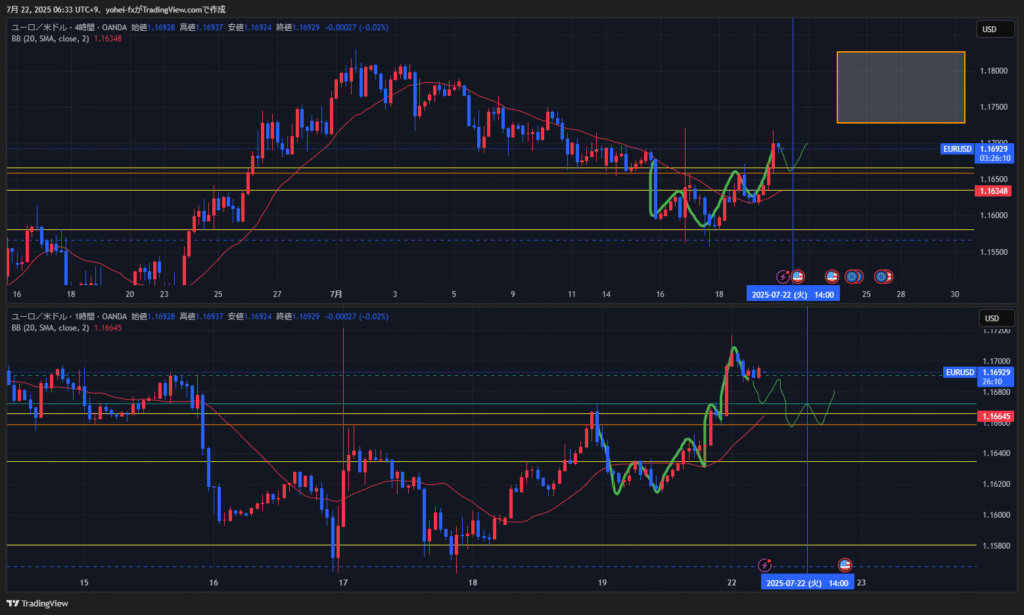The width and height of the screenshot is (1024, 615).
Task: Select the BB indicator legend in the 1-hour chart
Action: pos(67,328)
